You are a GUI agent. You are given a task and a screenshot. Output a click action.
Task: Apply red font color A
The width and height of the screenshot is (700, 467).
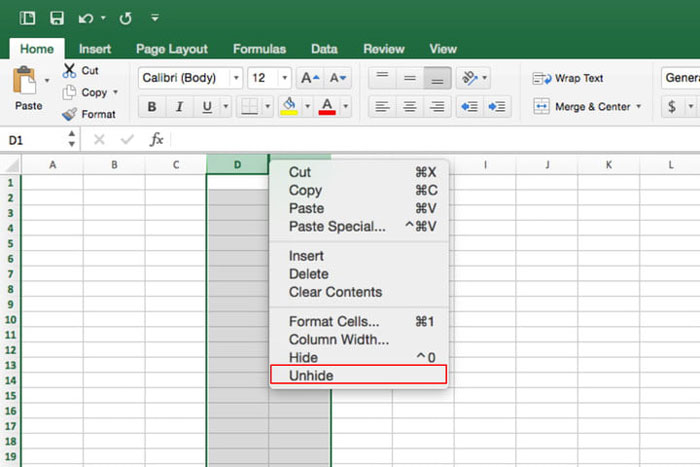(x=327, y=107)
